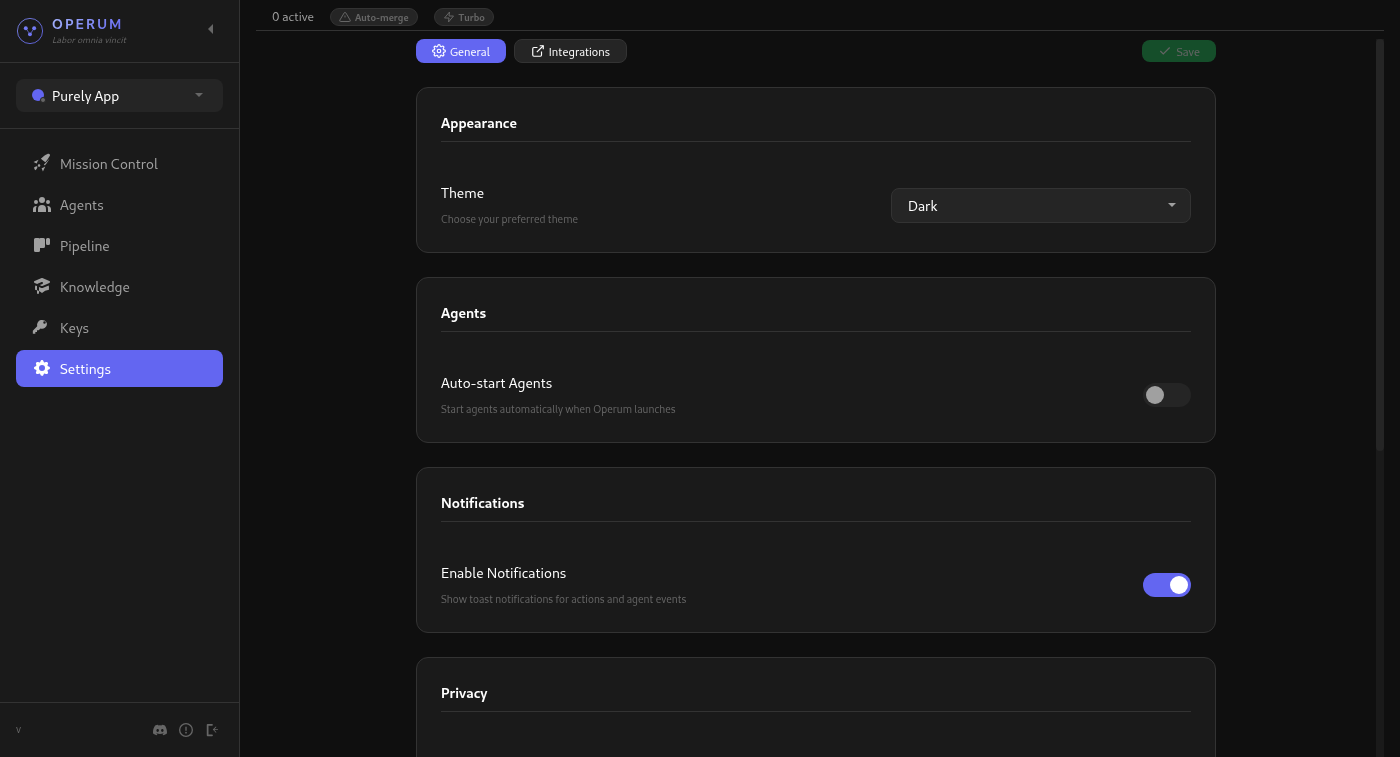Screen dimensions: 1400x757
Task: Open Mission Control from the sidebar
Action: point(109,163)
